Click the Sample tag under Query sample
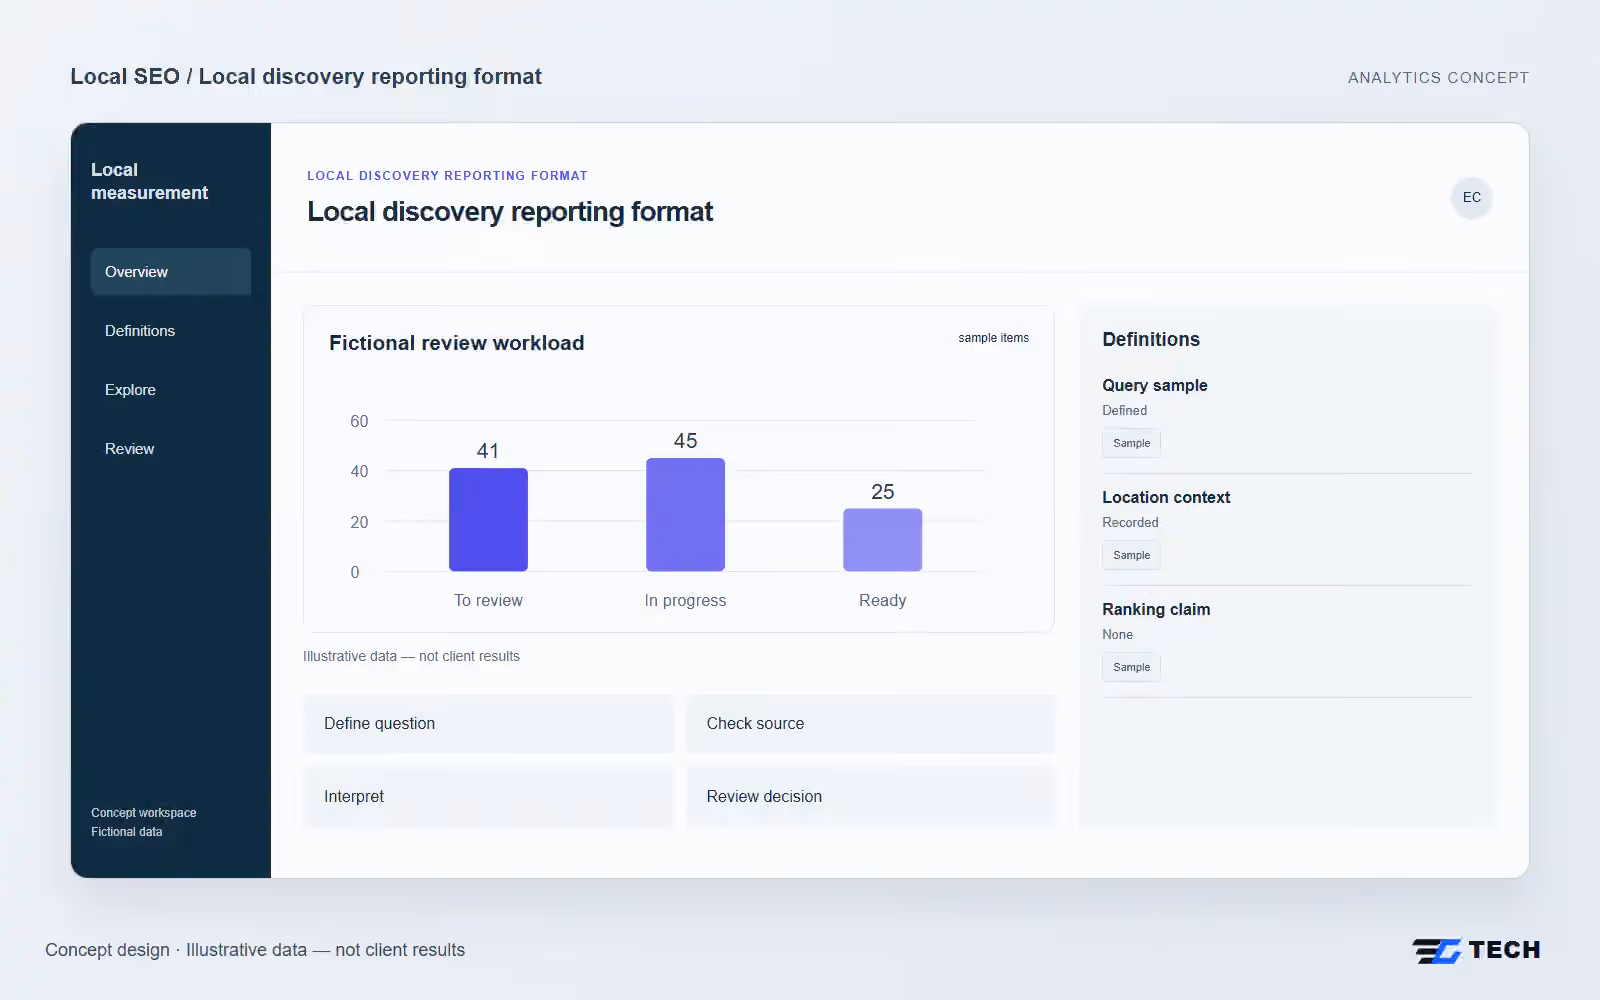Viewport: 1600px width, 1000px height. pyautogui.click(x=1131, y=443)
